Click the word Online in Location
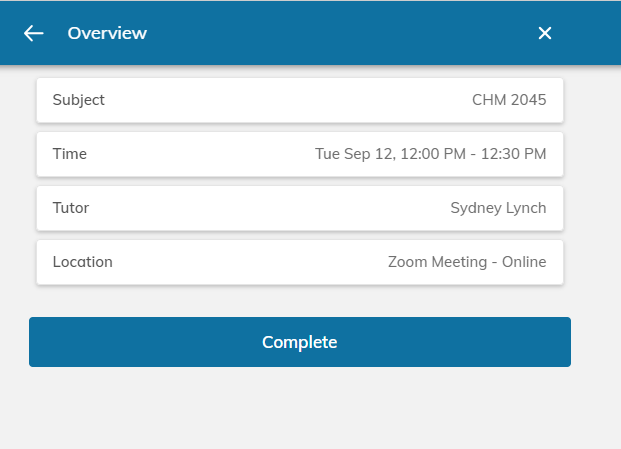The height and width of the screenshot is (449, 621). (524, 262)
